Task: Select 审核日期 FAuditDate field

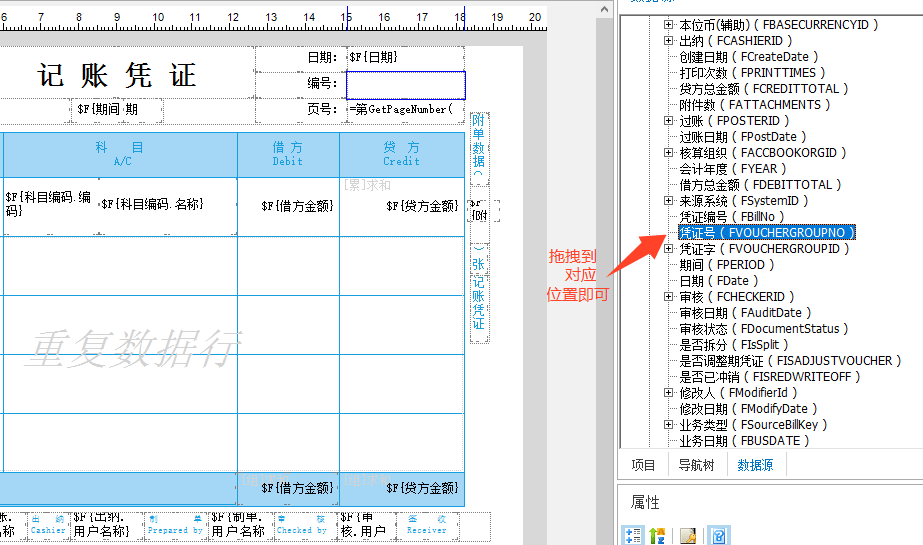Action: point(745,313)
